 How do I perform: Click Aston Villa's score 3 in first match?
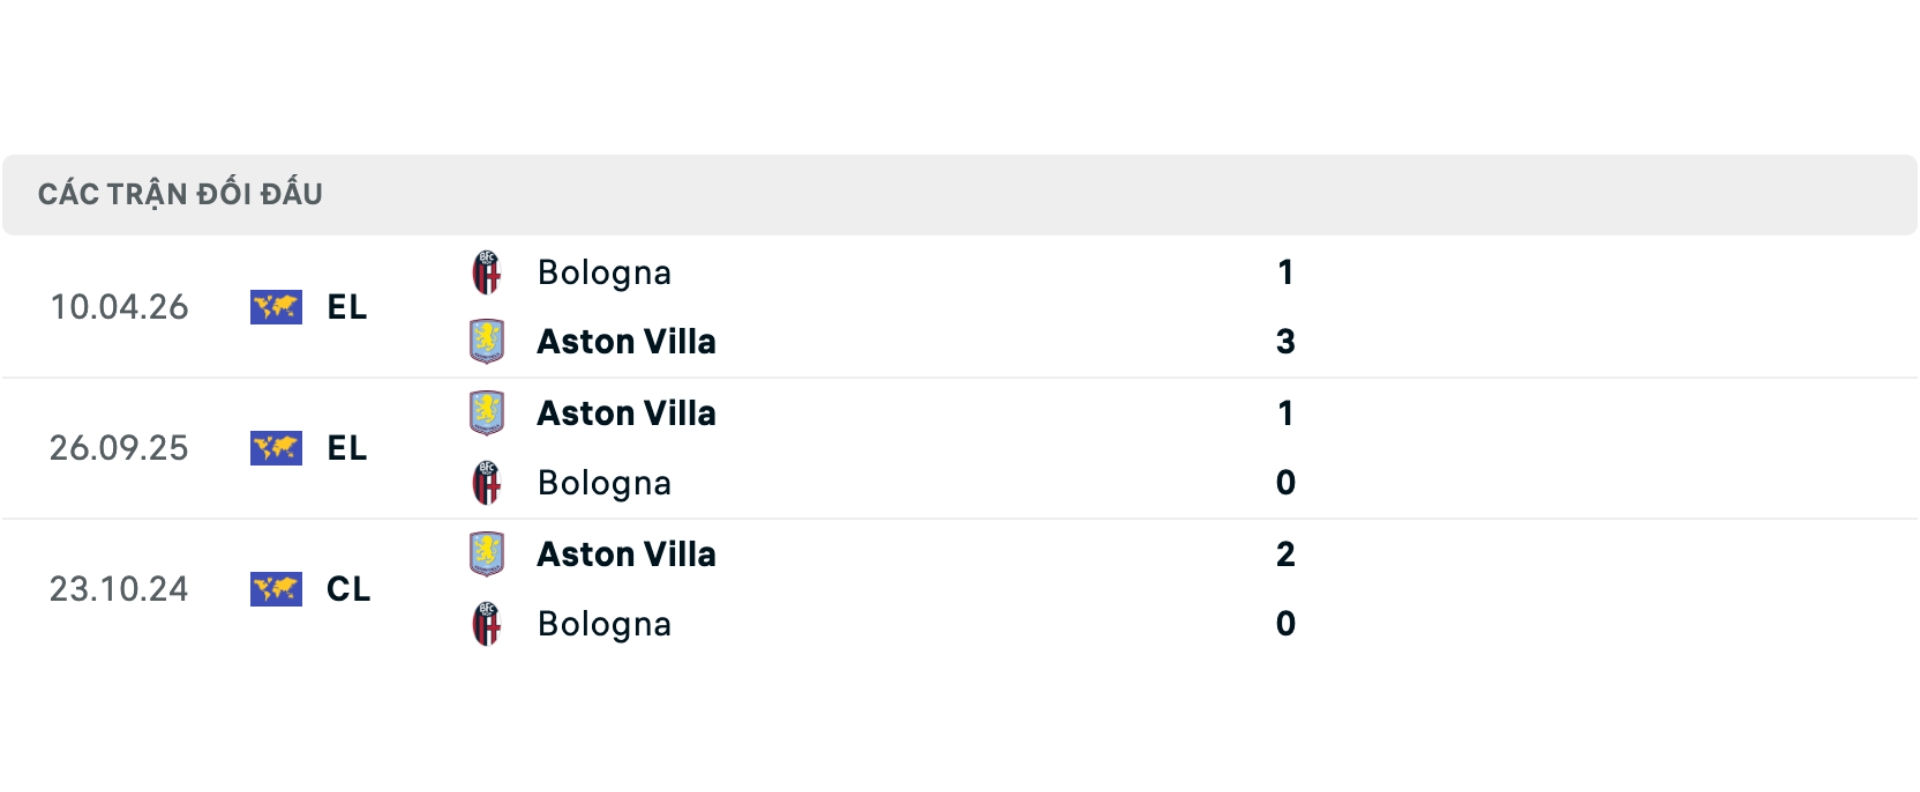pos(1286,341)
